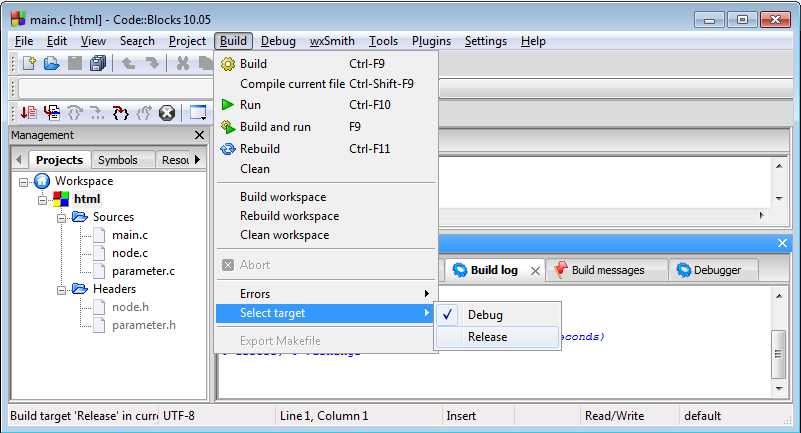Image resolution: width=801 pixels, height=433 pixels.
Task: Select the checked Debug build target
Action: (x=485, y=314)
